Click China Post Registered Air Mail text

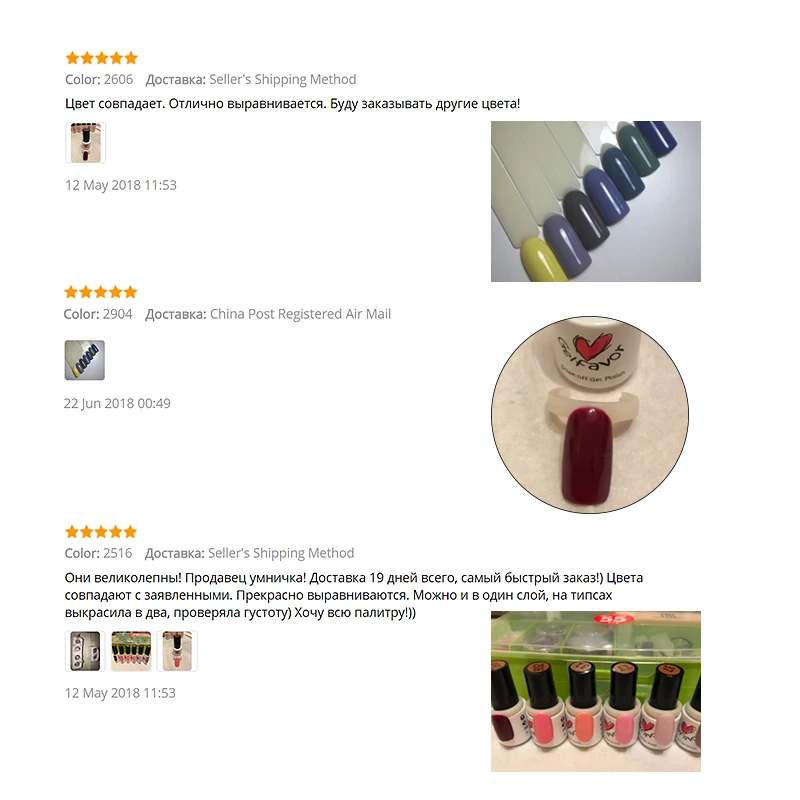tap(301, 314)
